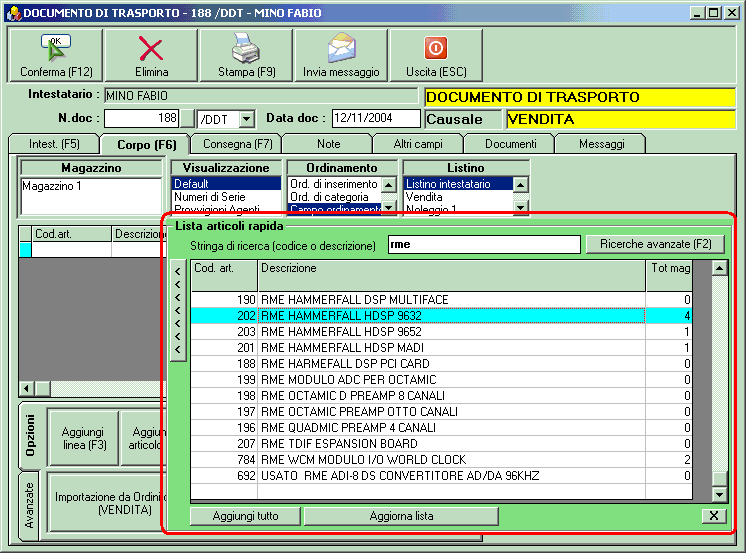Open the Note tab
The width and height of the screenshot is (746, 553).
coord(328,144)
